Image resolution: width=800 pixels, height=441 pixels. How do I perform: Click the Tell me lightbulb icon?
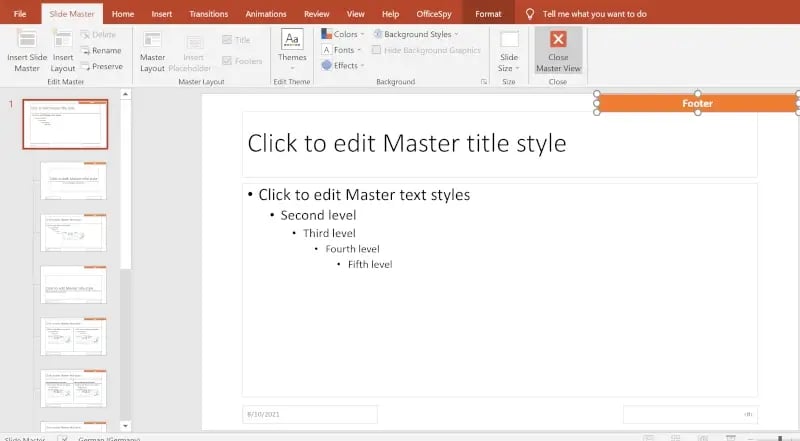pyautogui.click(x=530, y=14)
